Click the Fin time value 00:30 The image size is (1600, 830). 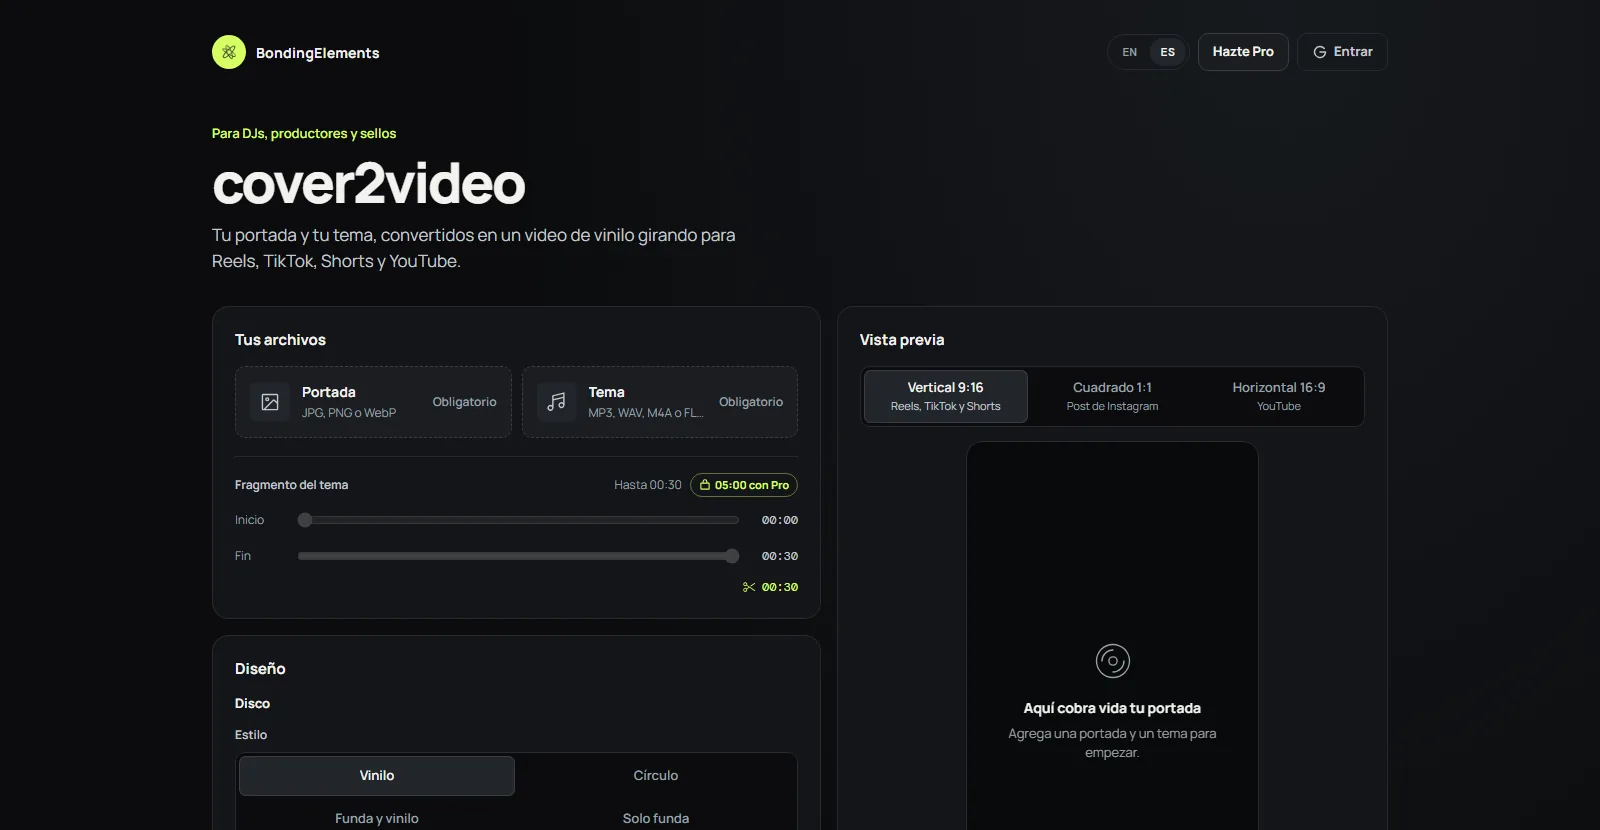tap(780, 556)
